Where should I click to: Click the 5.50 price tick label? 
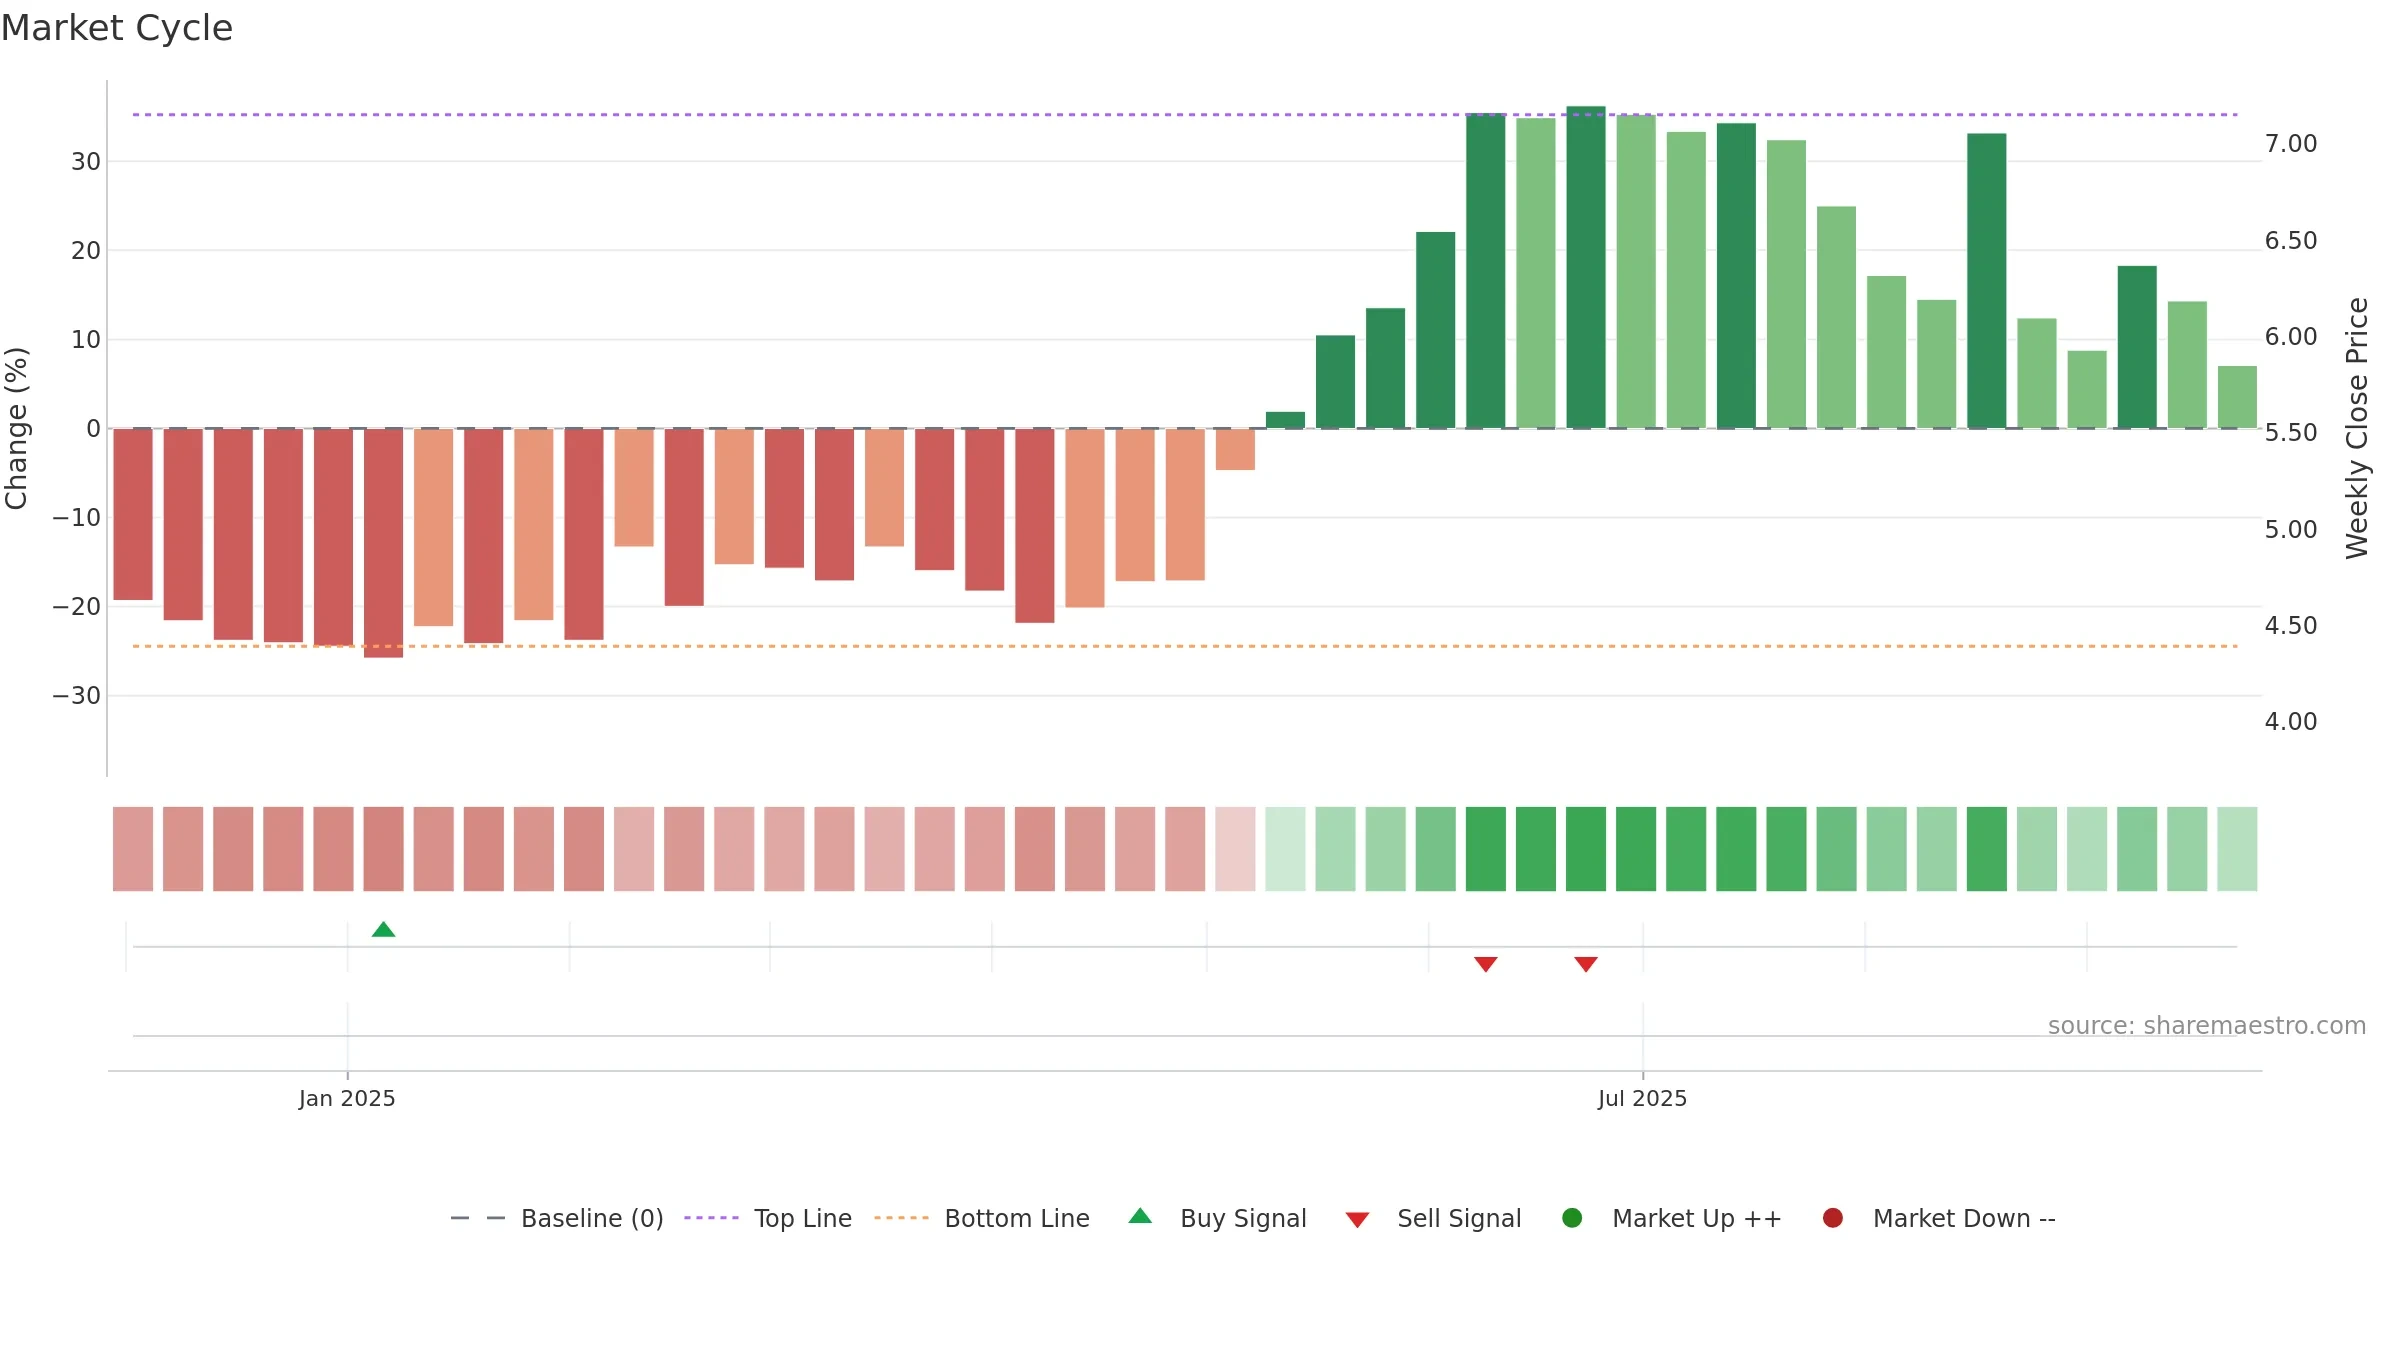coord(2291,433)
